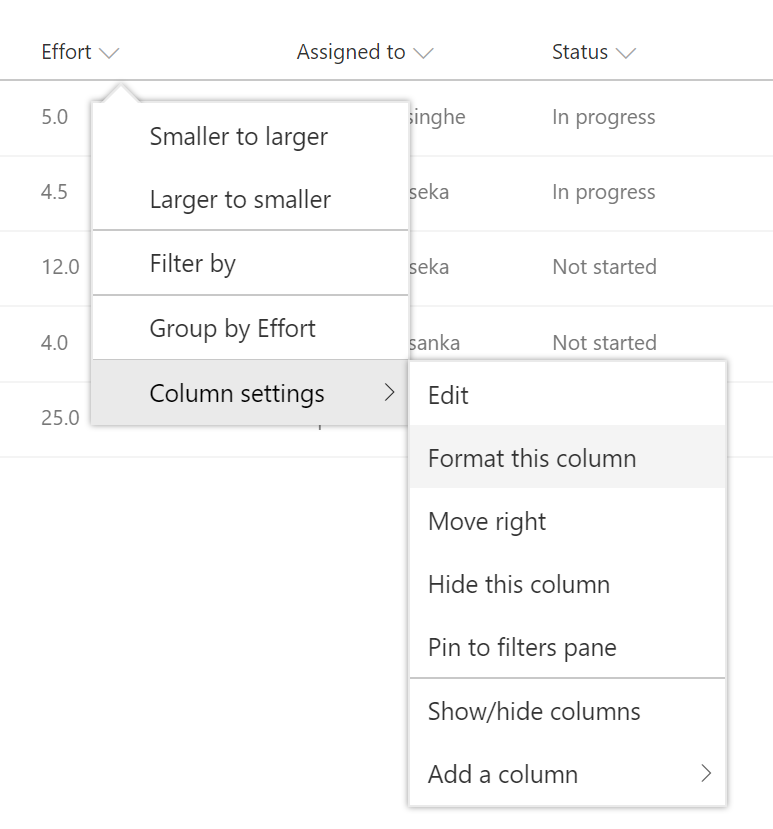Click the Status column header label
This screenshot has width=773, height=829.
580,52
